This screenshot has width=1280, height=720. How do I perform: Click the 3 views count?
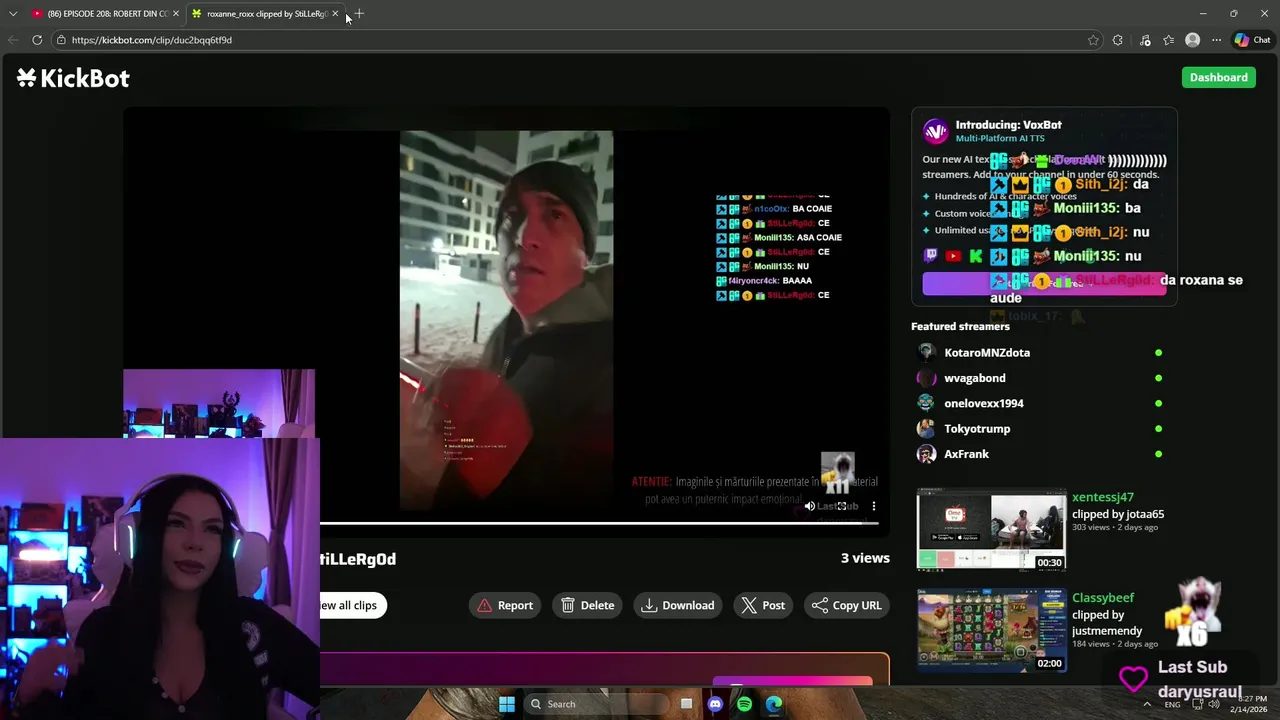point(865,558)
